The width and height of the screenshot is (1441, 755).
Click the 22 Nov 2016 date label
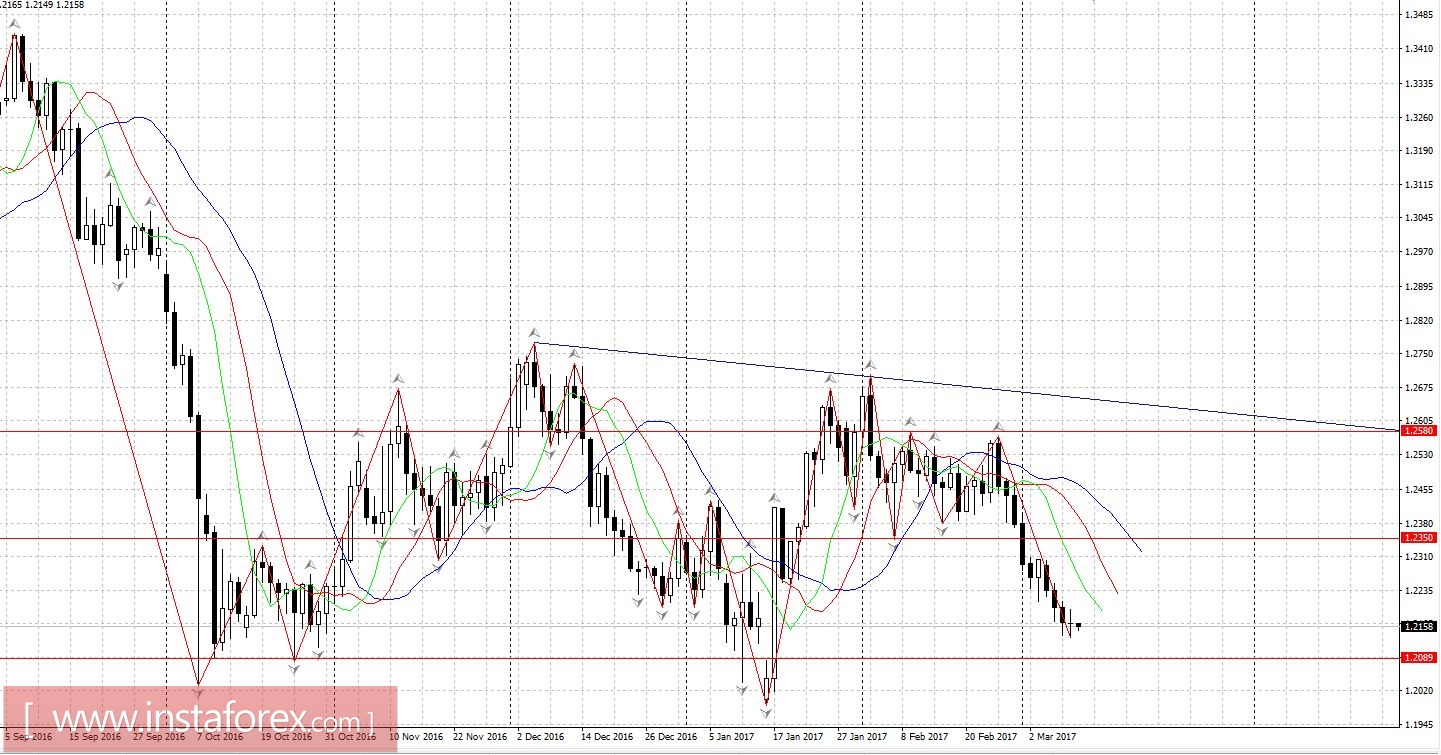pos(479,737)
